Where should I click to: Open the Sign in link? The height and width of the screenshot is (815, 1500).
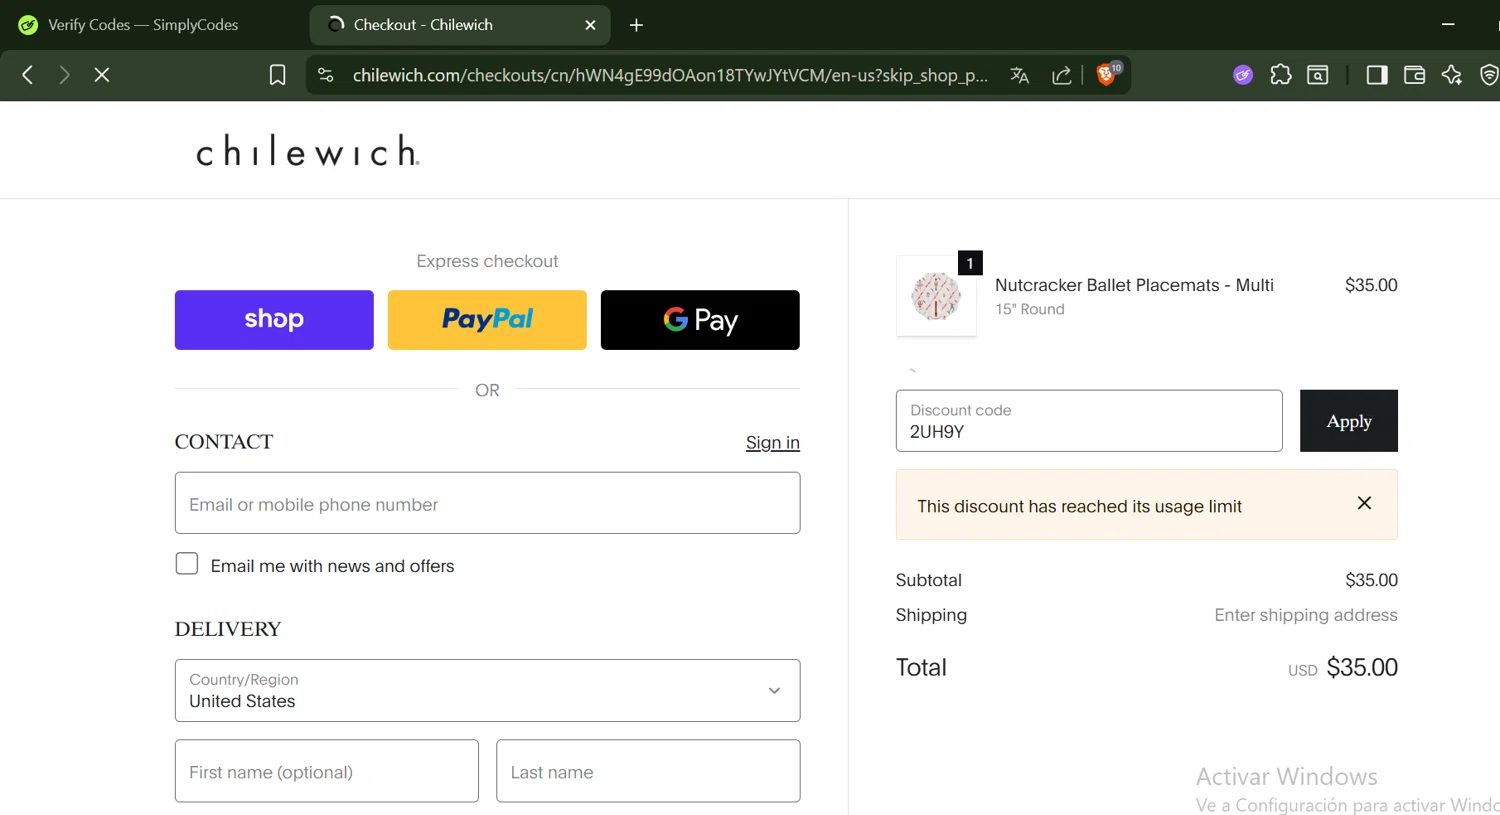(x=773, y=442)
